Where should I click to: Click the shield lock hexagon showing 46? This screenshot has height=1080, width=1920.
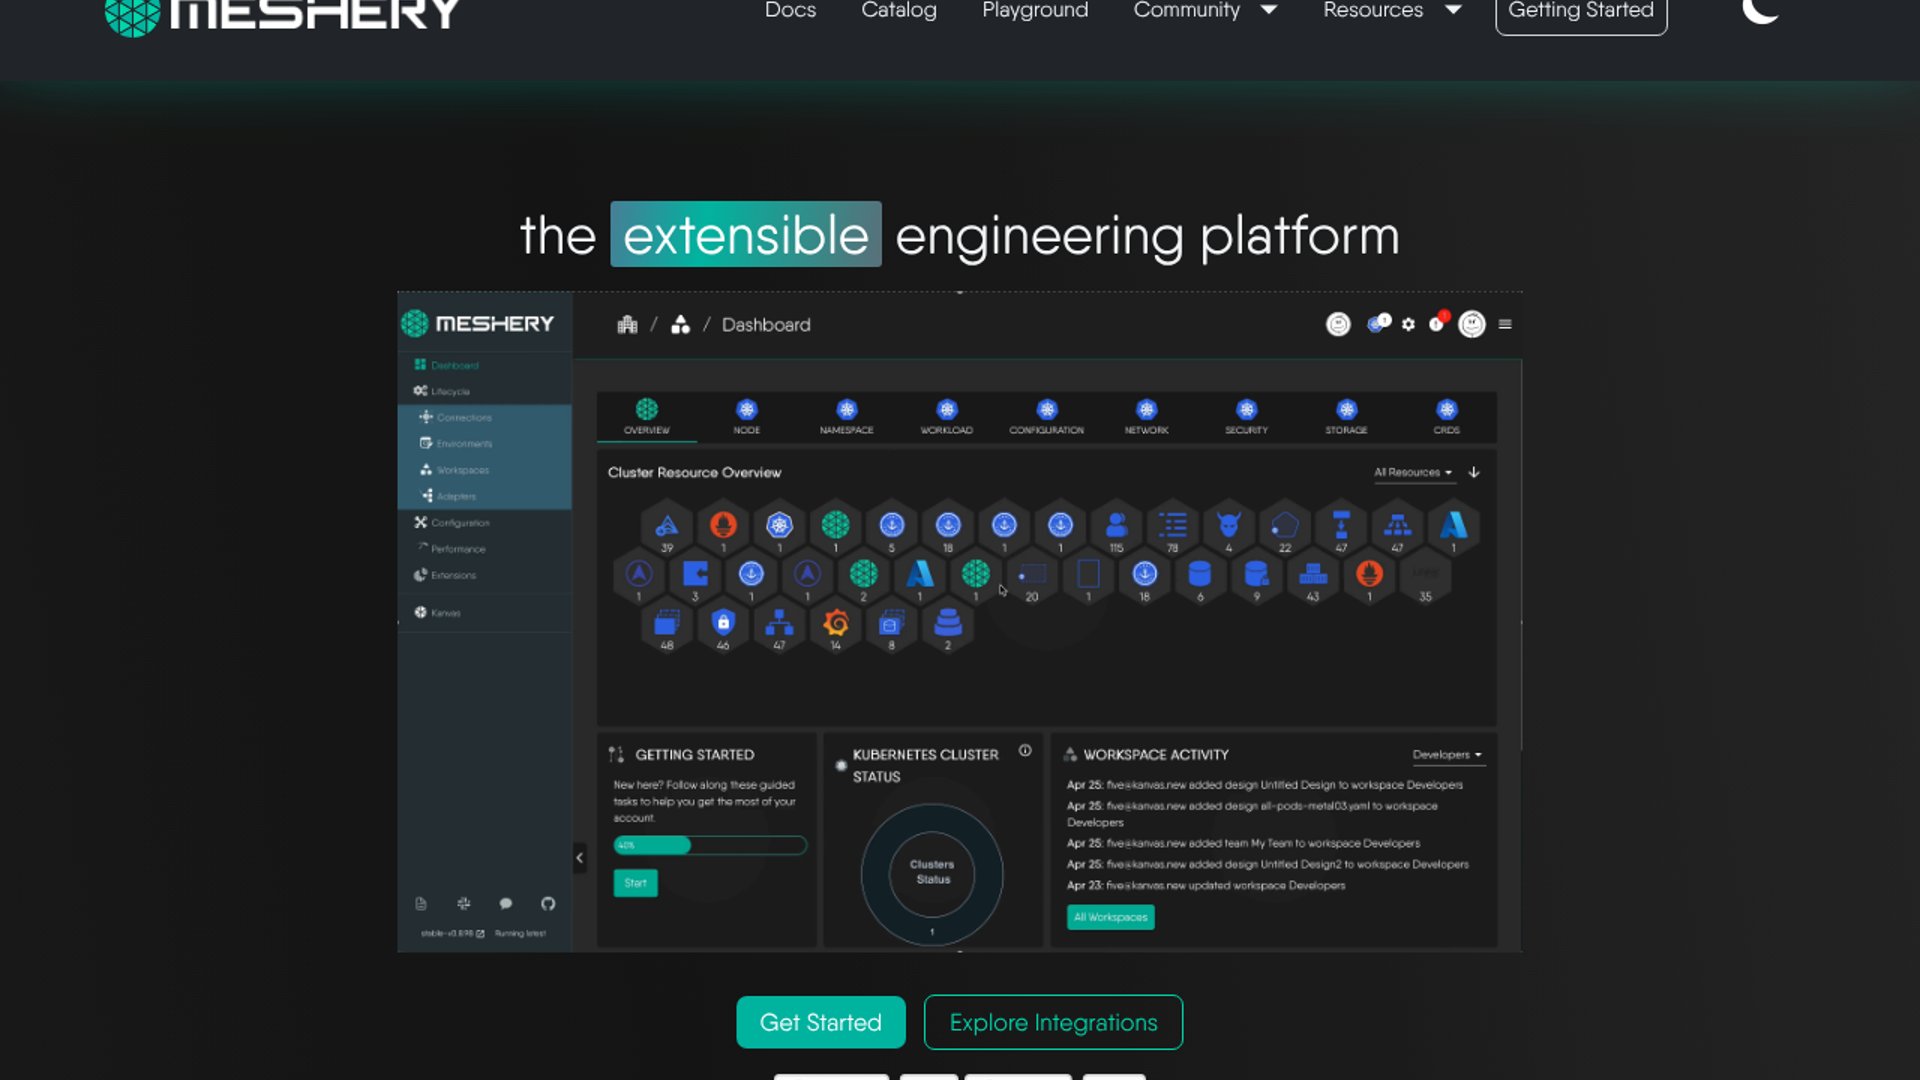723,625
